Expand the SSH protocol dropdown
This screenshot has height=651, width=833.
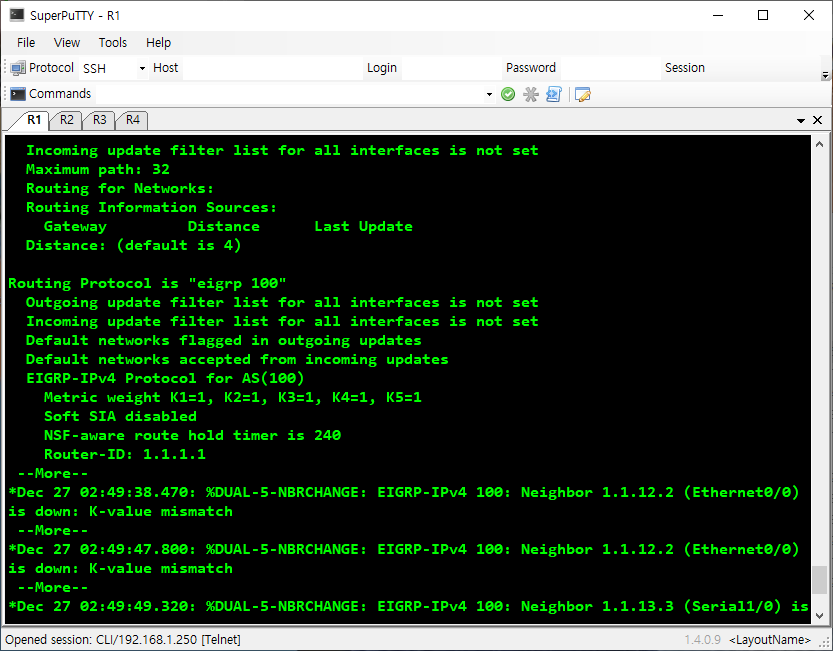pos(142,69)
